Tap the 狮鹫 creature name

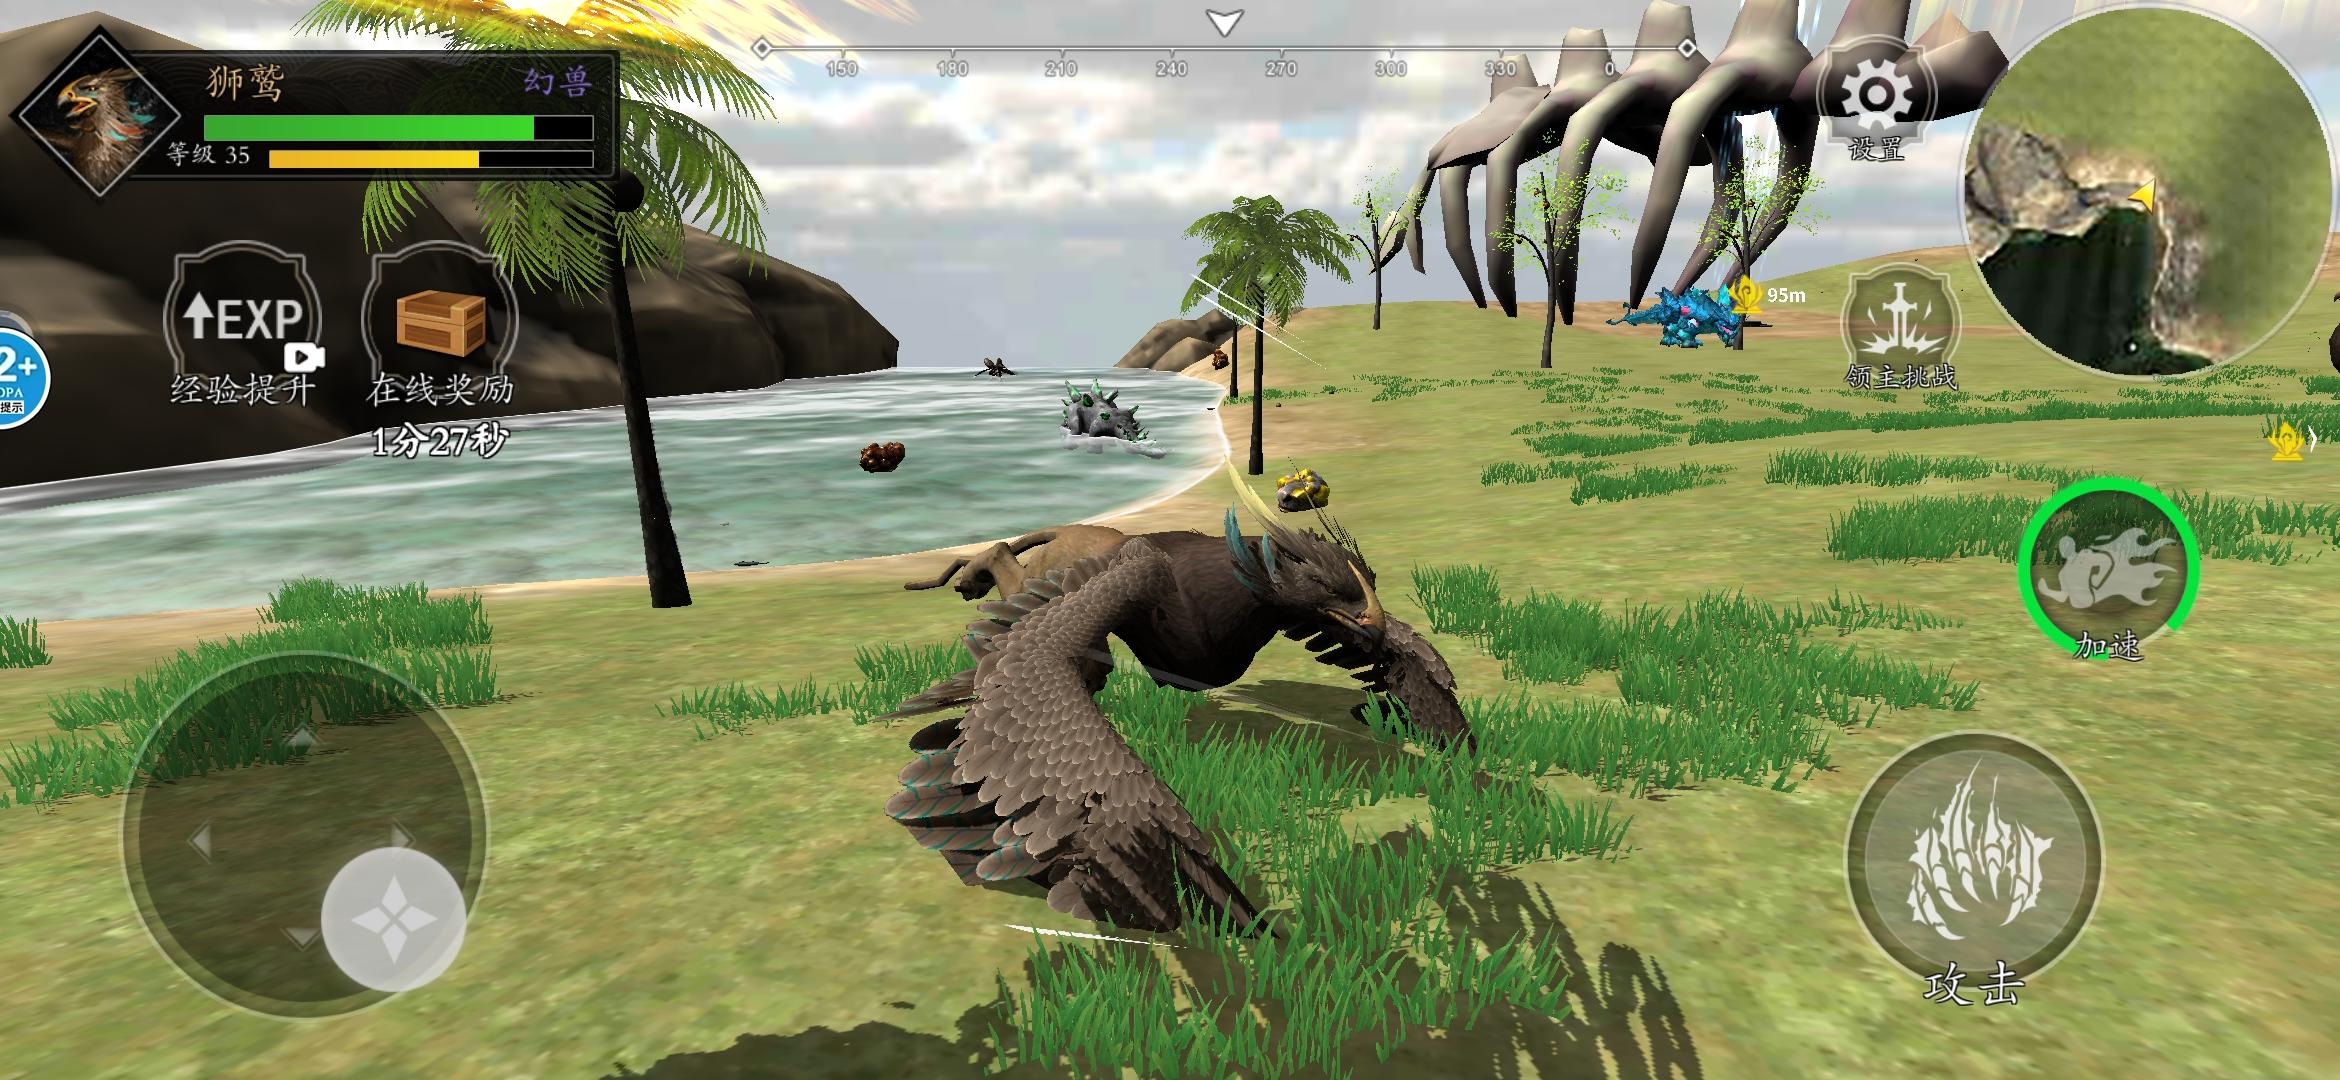[x=246, y=83]
